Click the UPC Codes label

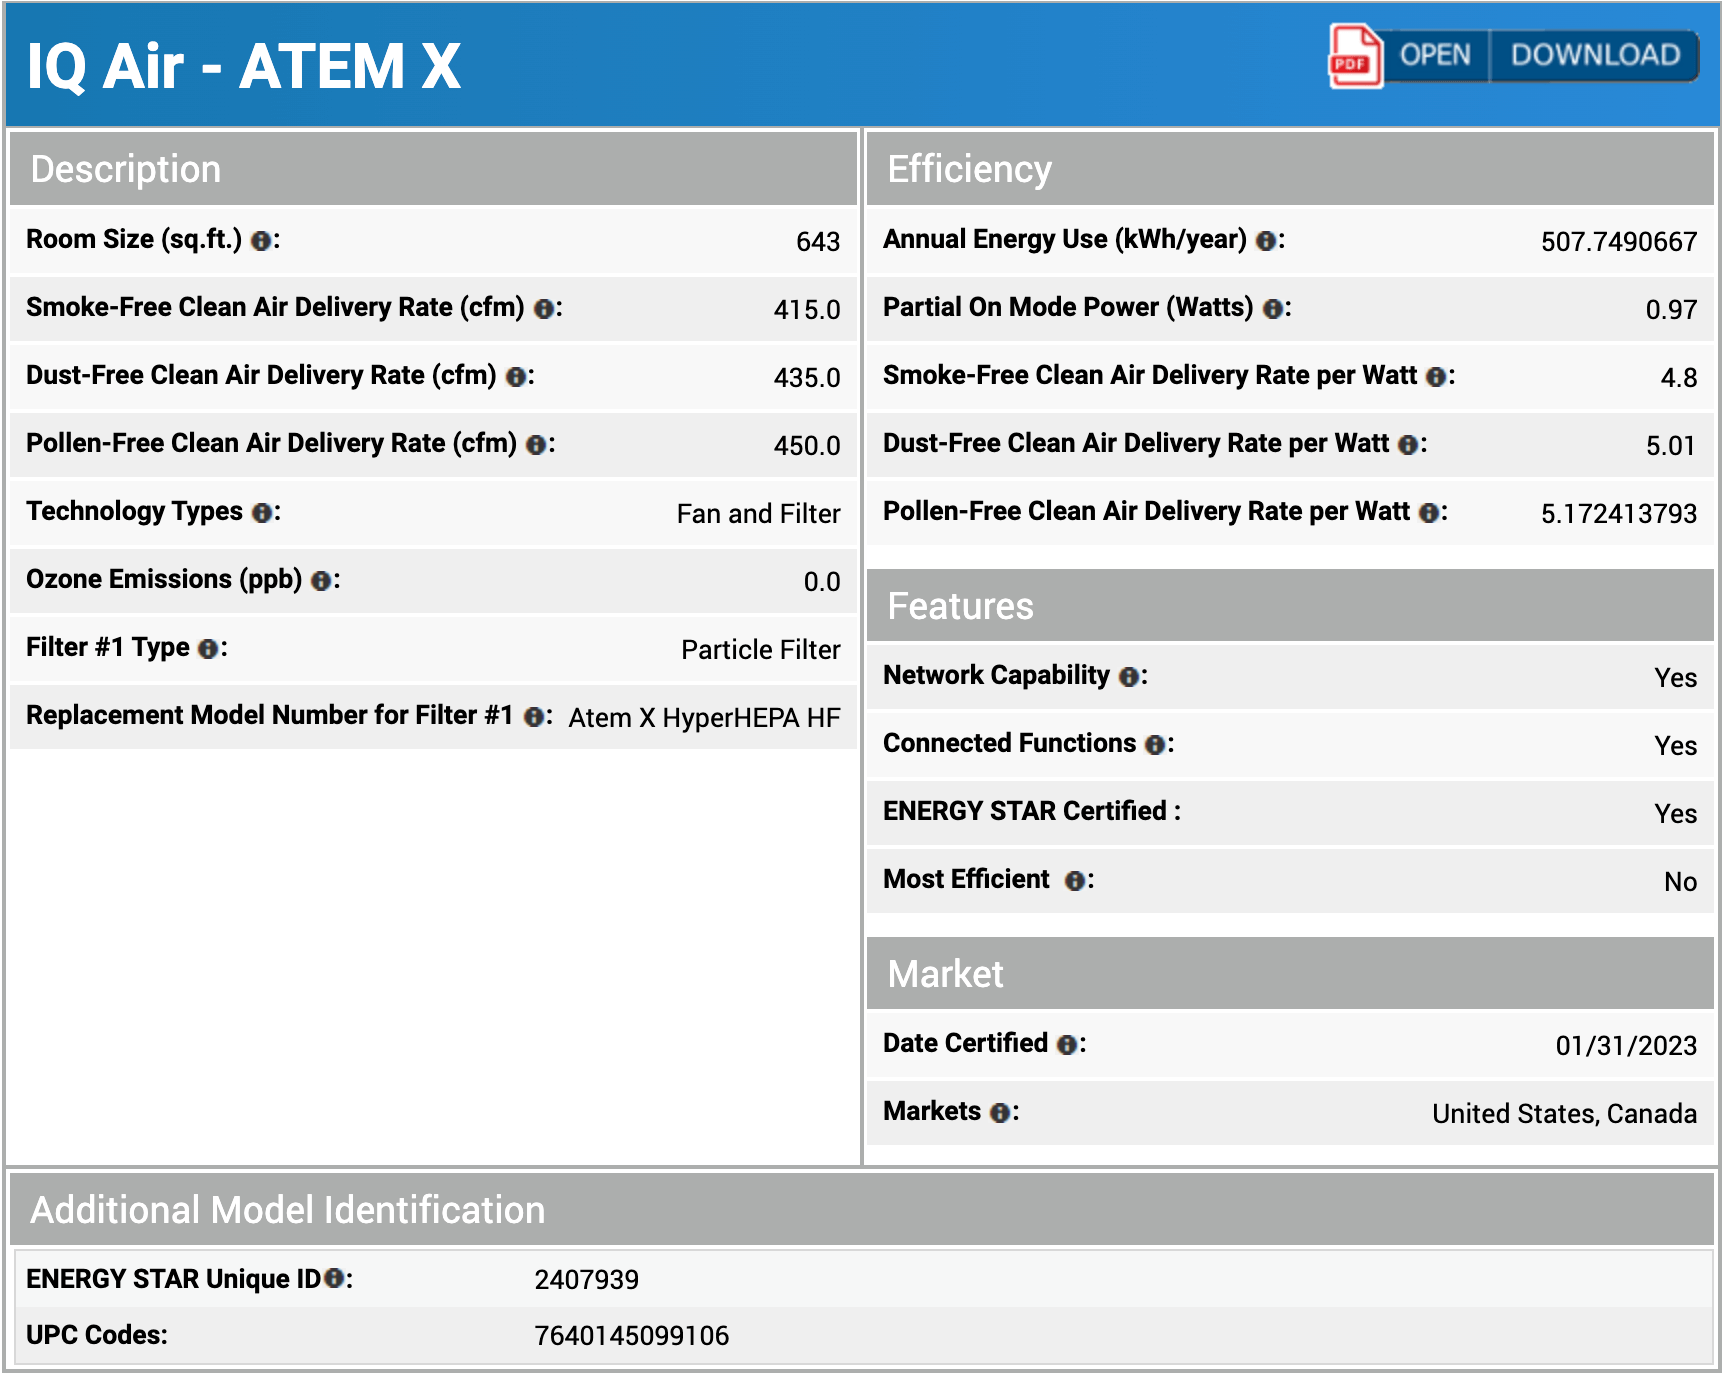[97, 1335]
